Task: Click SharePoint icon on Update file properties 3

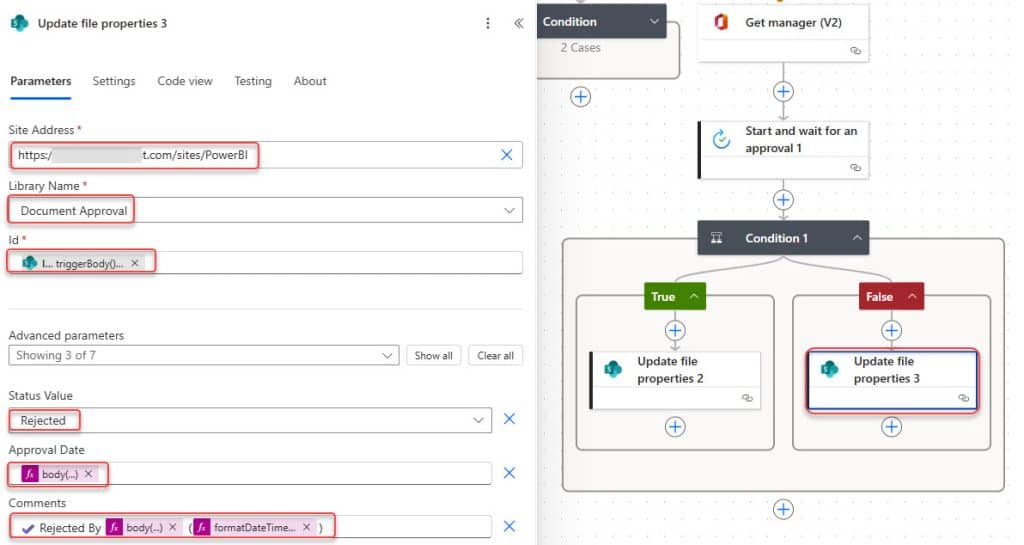Action: (x=829, y=369)
